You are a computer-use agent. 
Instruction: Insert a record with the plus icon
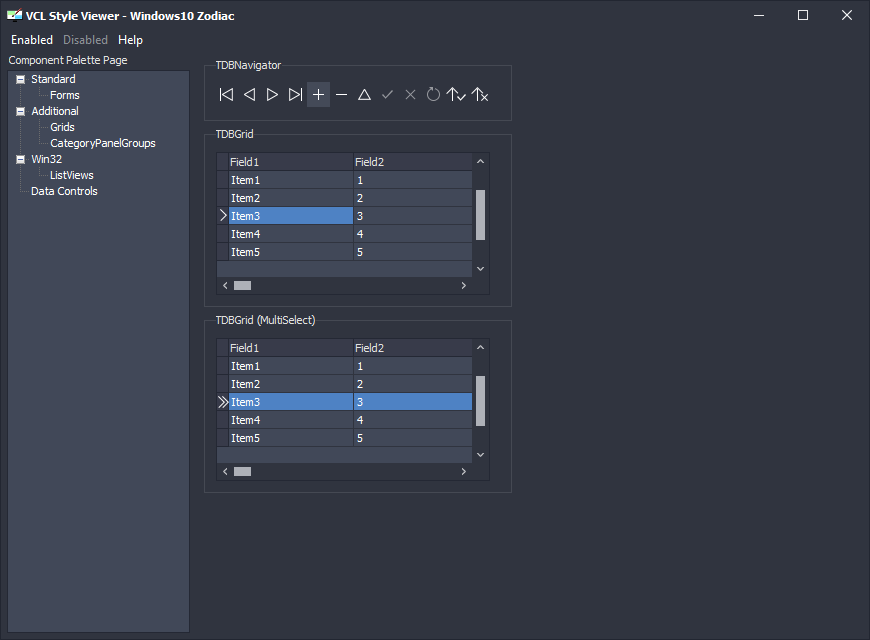pos(318,95)
